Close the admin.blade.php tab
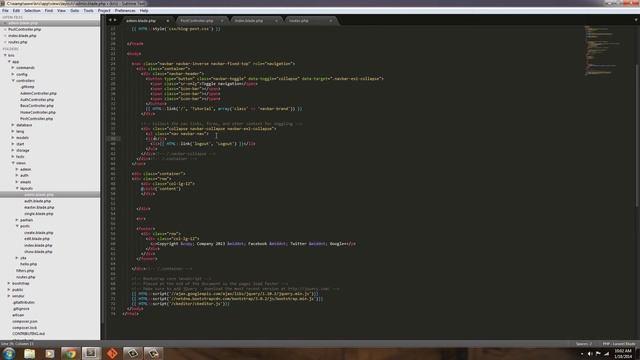 click(167, 21)
